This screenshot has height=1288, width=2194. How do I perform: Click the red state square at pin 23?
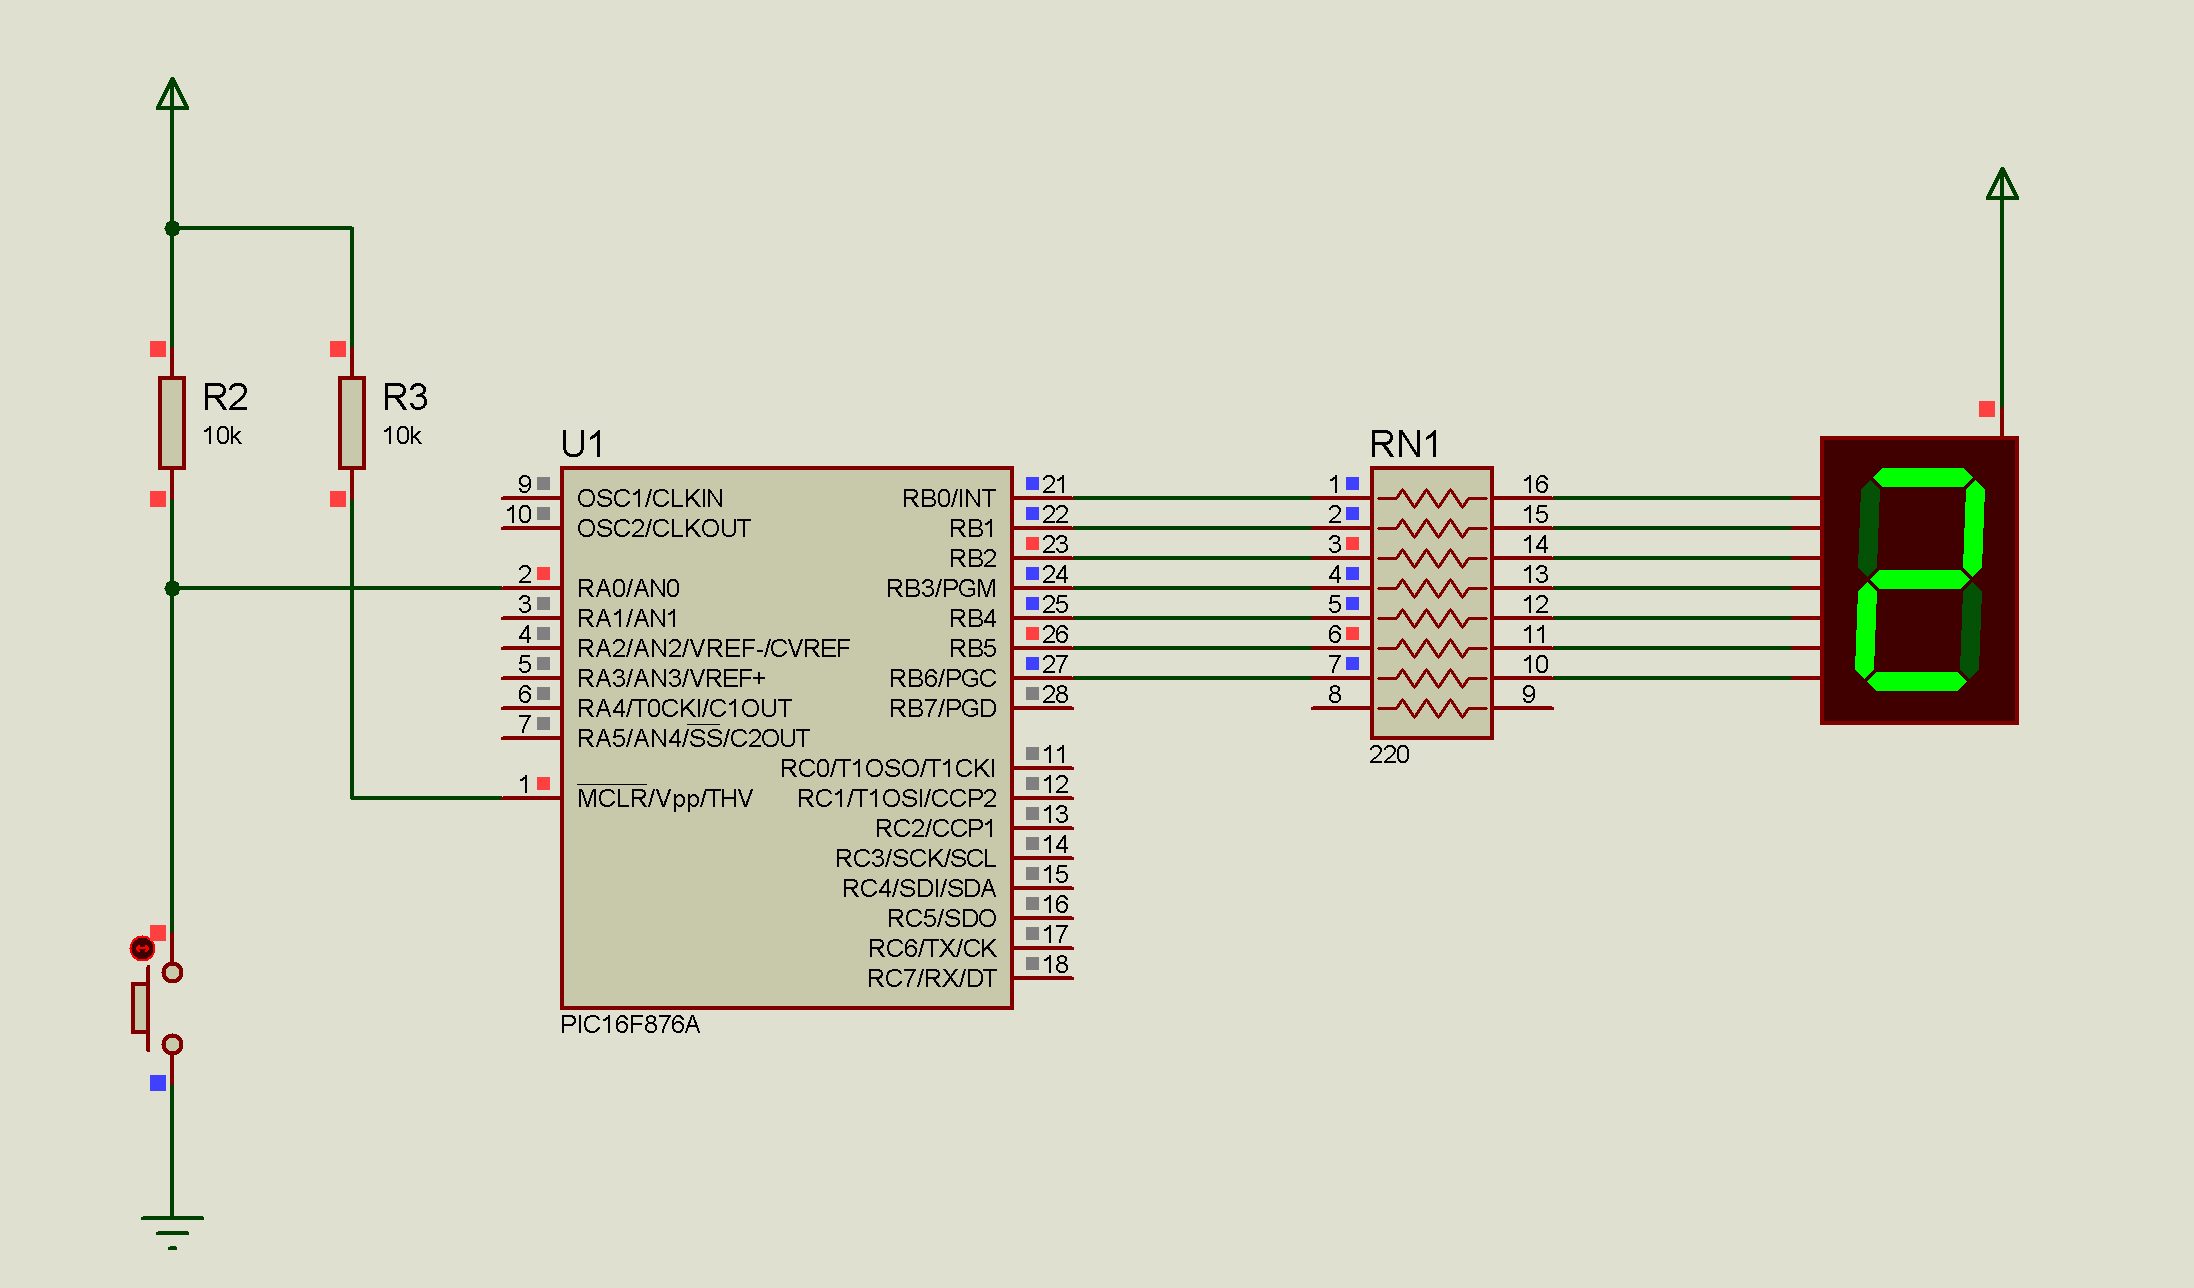point(1032,543)
